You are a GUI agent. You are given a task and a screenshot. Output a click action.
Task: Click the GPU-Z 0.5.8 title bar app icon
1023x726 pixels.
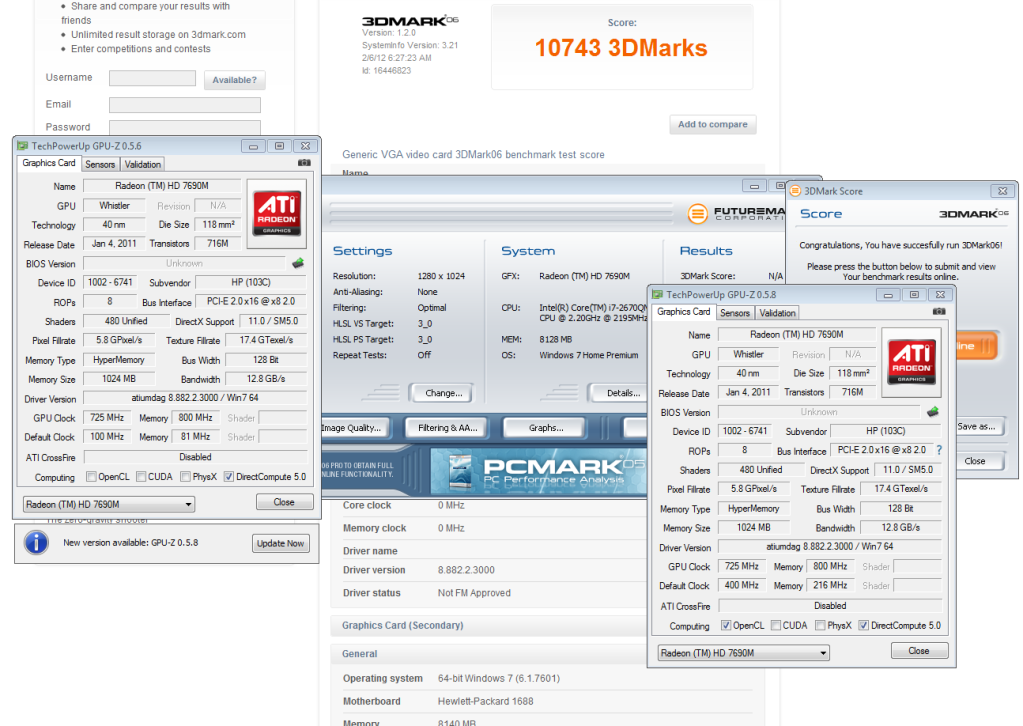coord(658,295)
